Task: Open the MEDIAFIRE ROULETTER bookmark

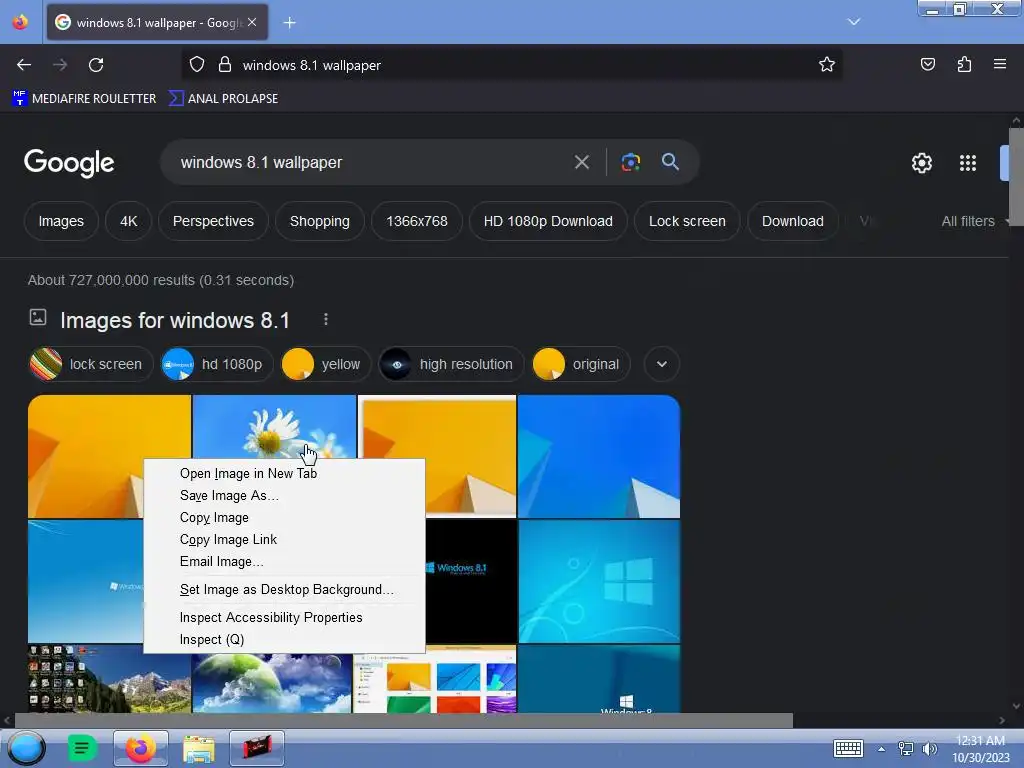Action: coord(84,99)
